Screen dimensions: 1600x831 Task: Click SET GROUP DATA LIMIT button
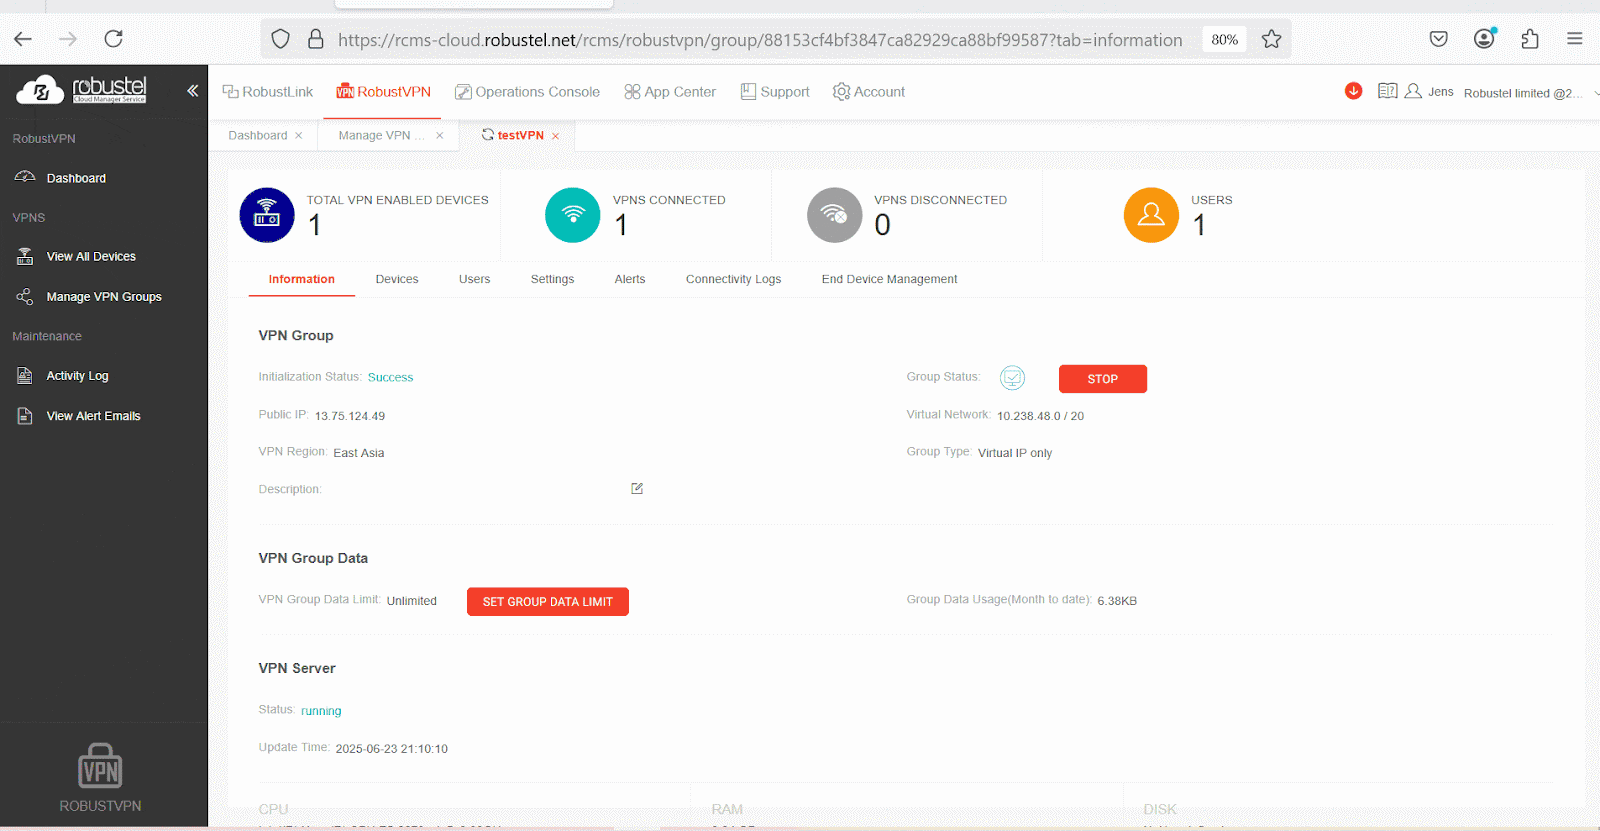(548, 602)
